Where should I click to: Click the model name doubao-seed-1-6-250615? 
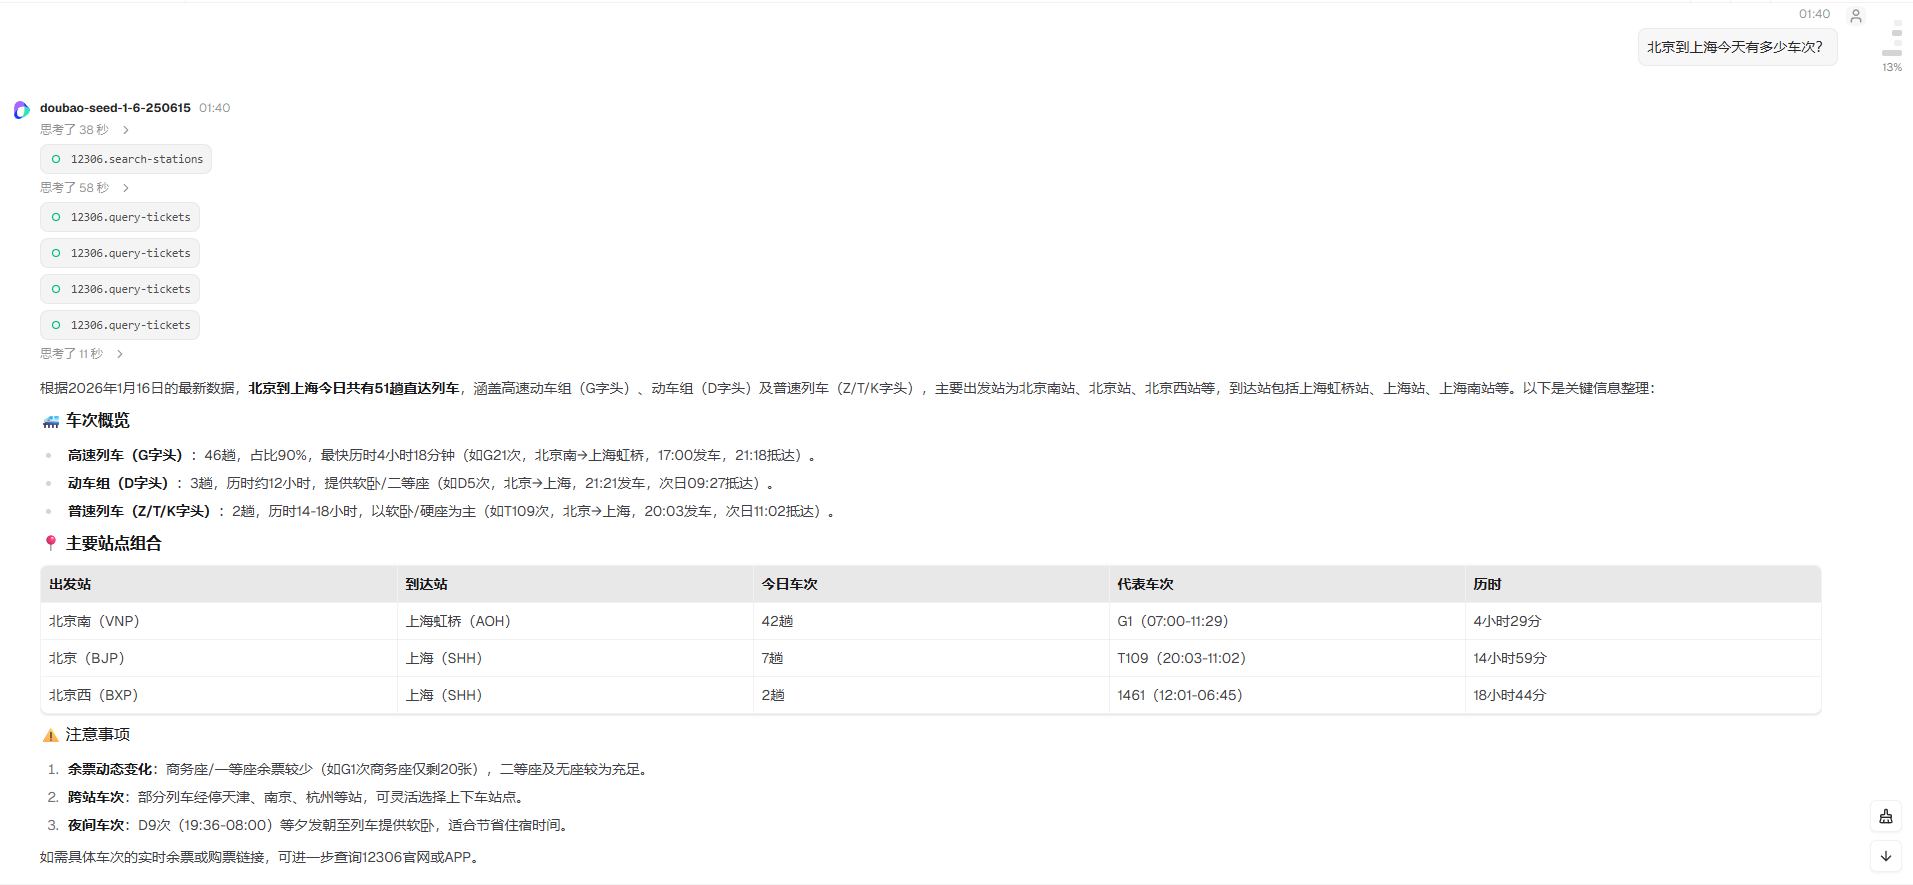tap(115, 108)
